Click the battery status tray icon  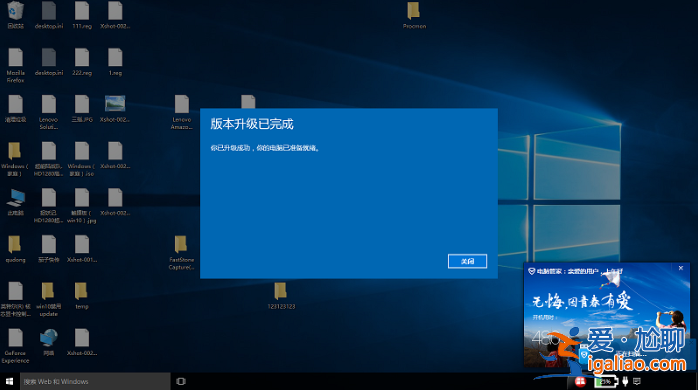click(x=606, y=382)
